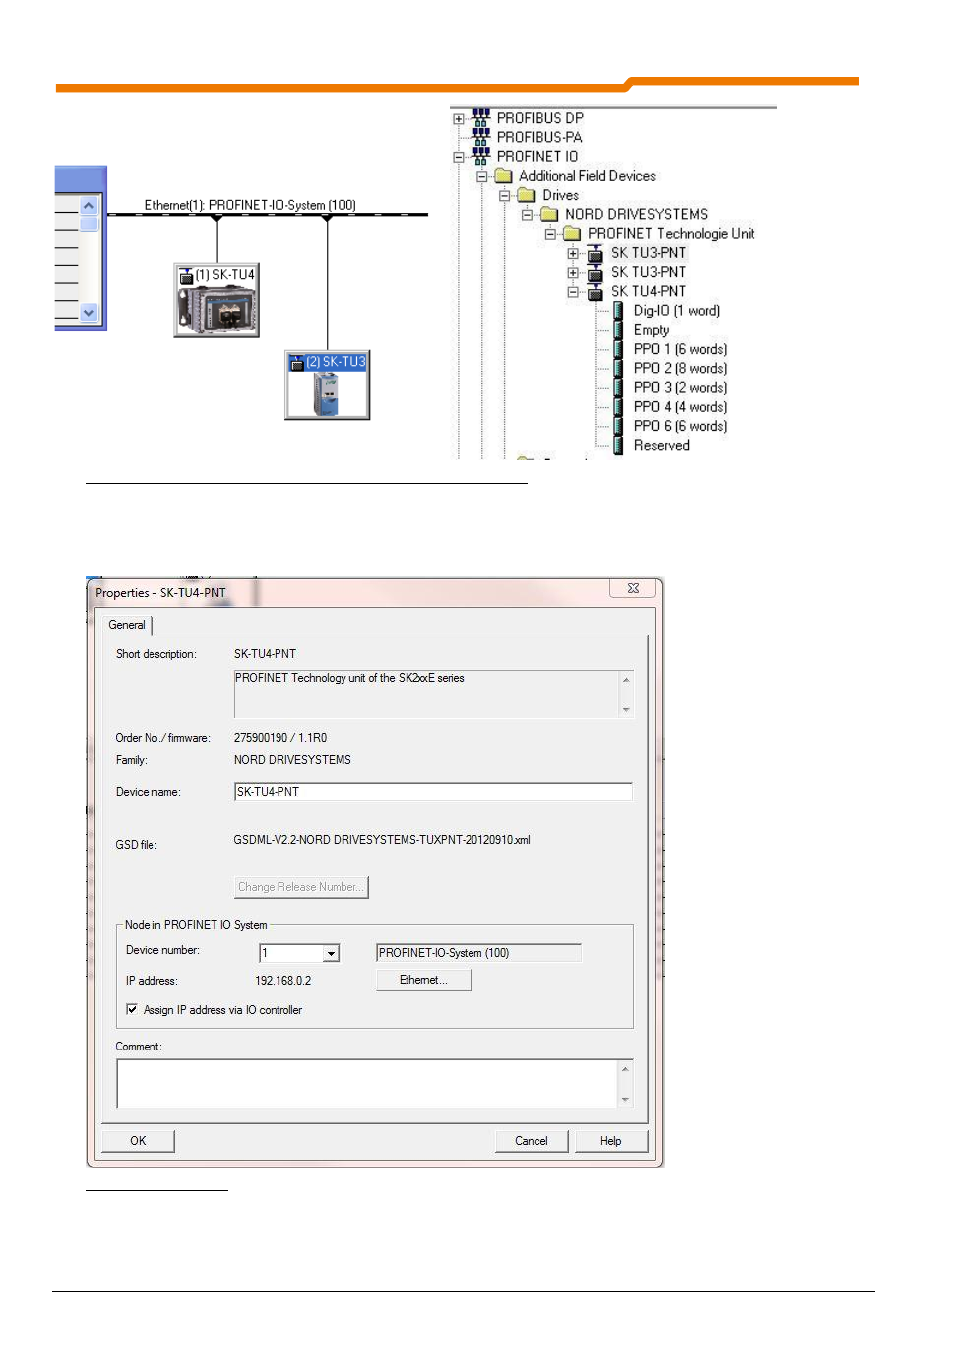Click the PPO 2 (8 words) module icon
The width and height of the screenshot is (954, 1350).
[x=618, y=368]
